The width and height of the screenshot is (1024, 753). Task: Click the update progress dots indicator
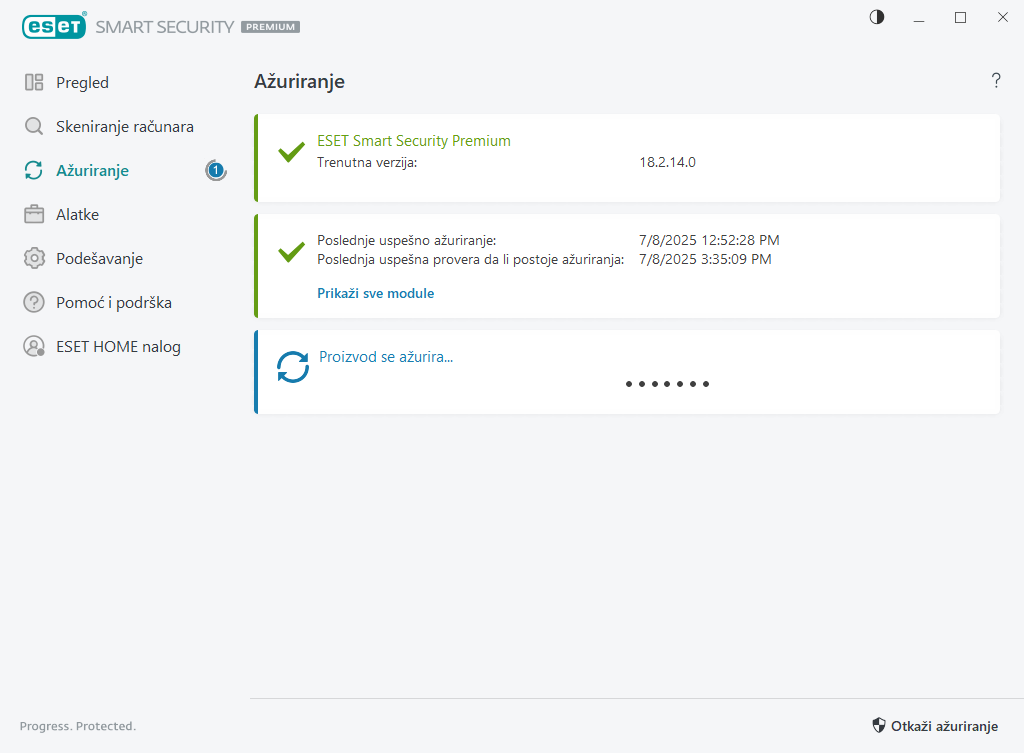[x=667, y=384]
